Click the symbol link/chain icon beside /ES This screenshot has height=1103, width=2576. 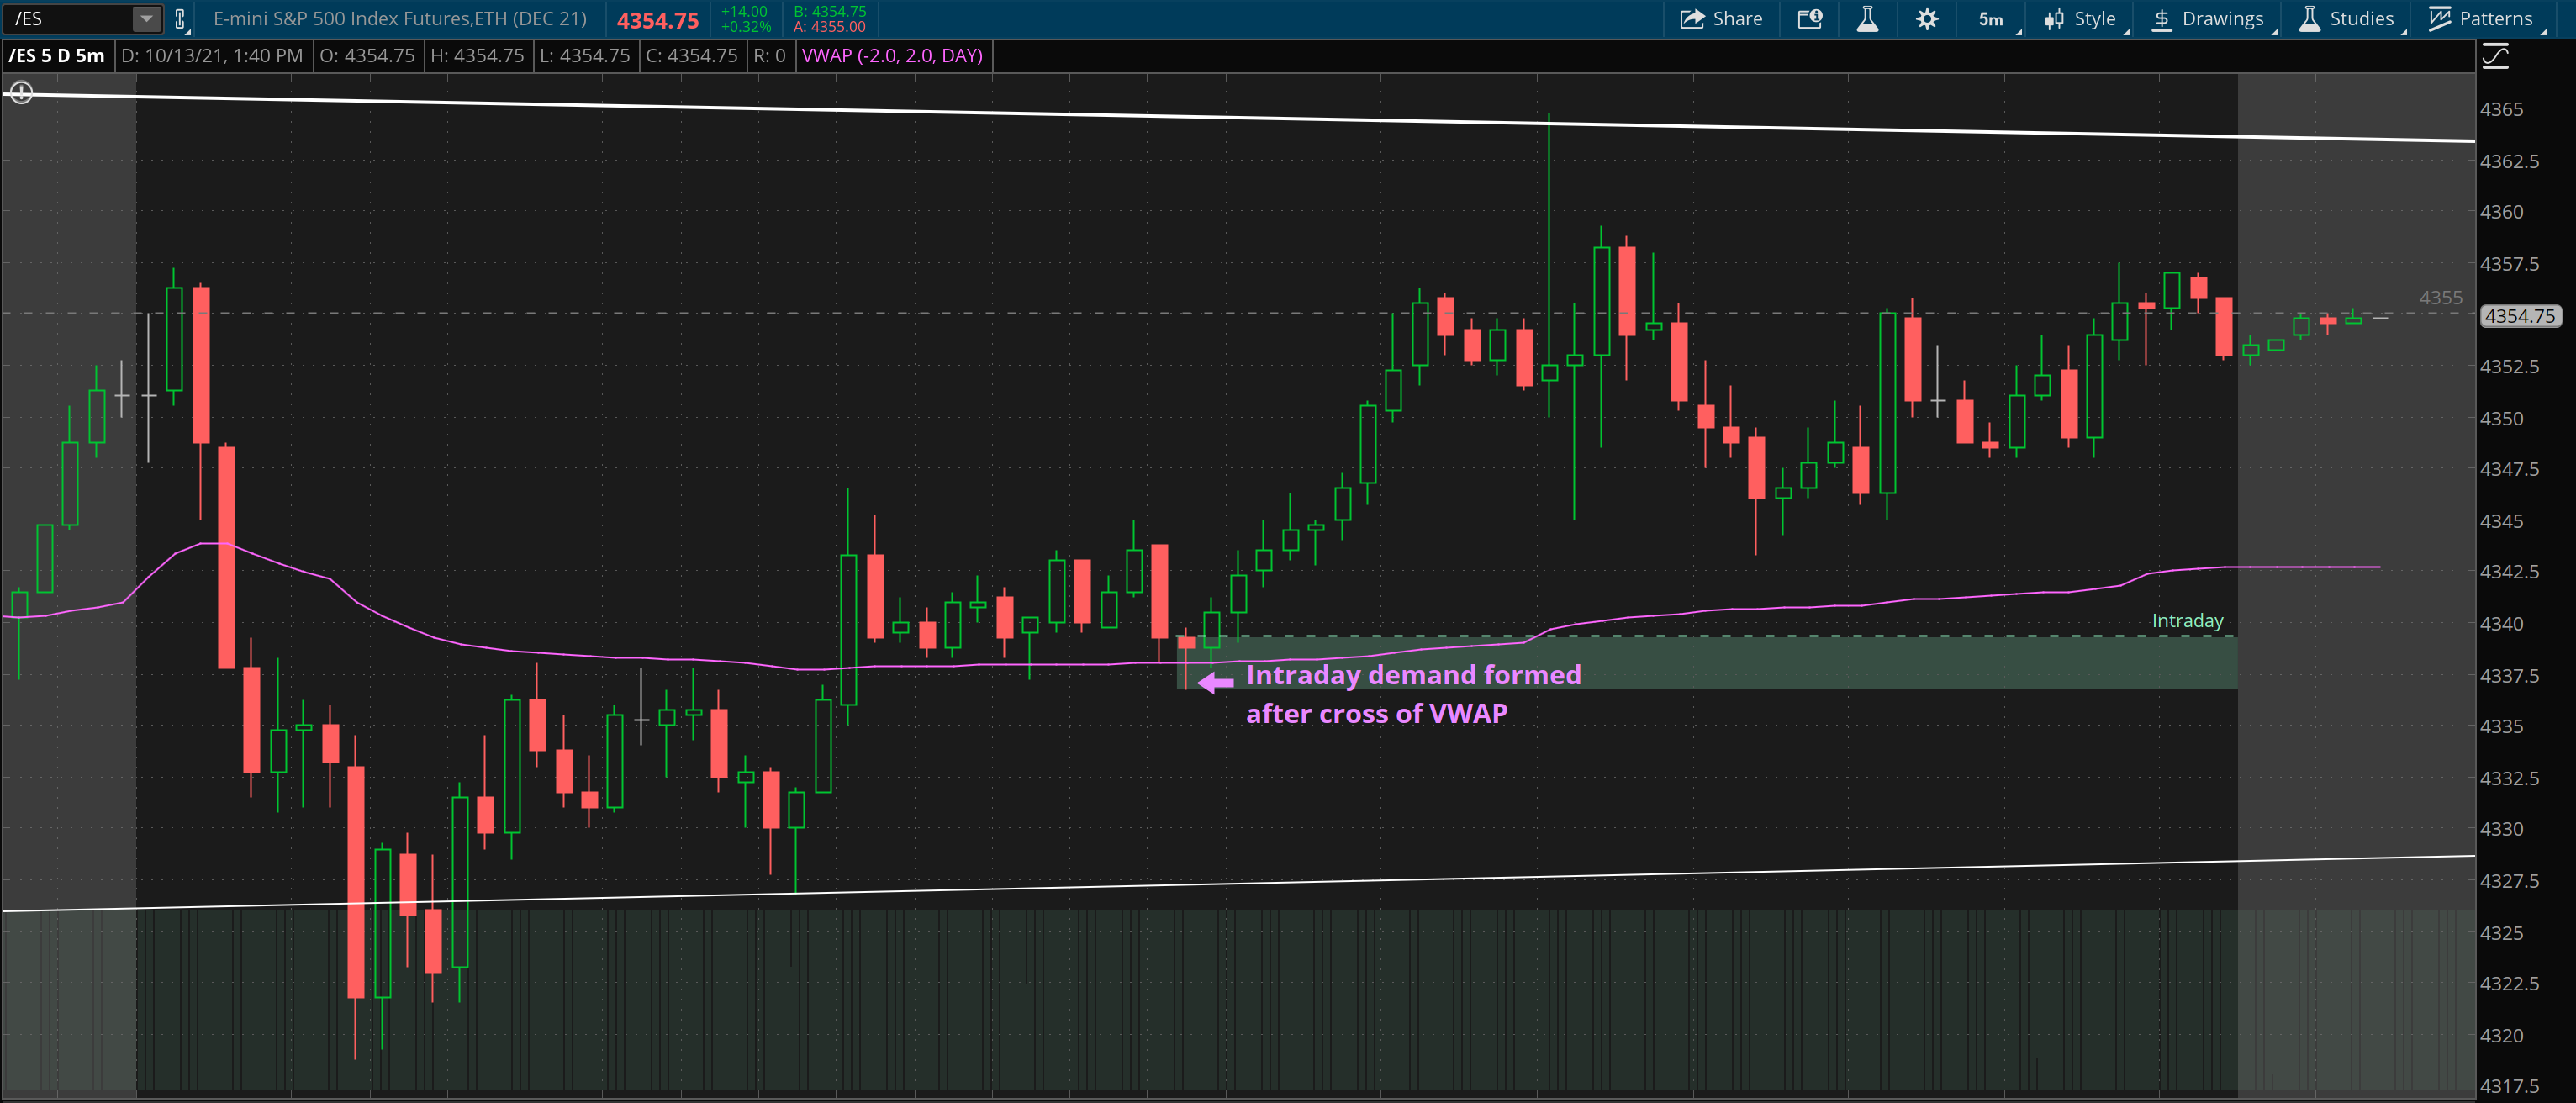pos(180,19)
